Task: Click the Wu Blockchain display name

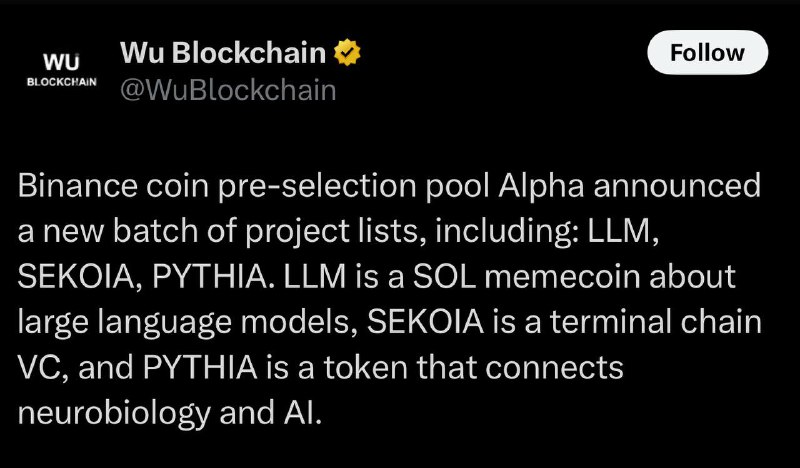Action: pyautogui.click(x=223, y=52)
